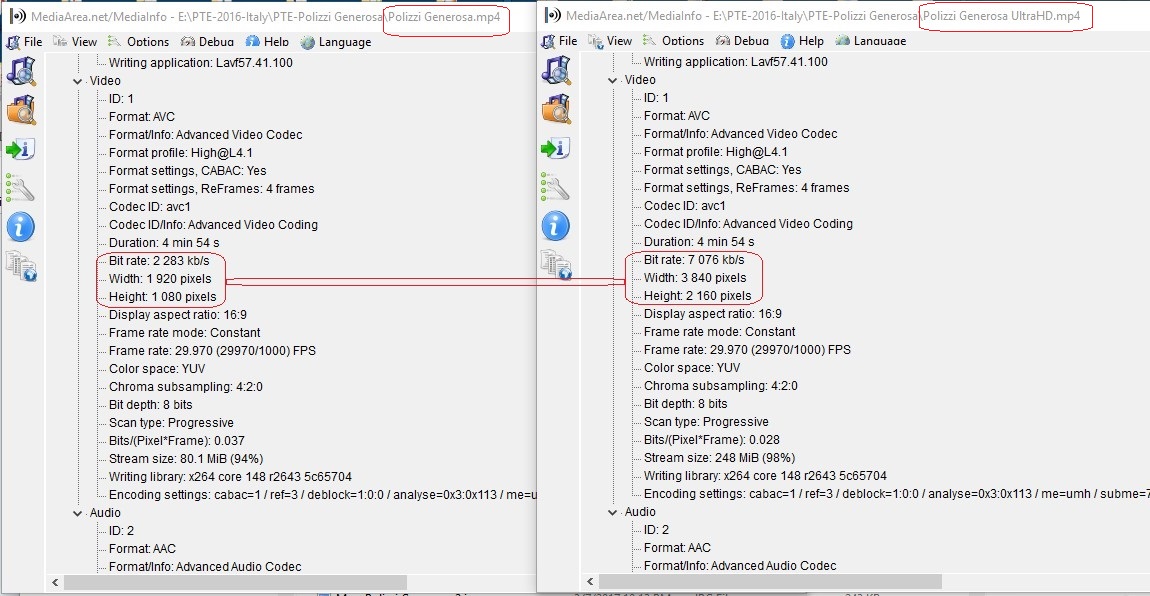Open the Language menu in left window
Screen dimensions: 1150x596
point(335,42)
